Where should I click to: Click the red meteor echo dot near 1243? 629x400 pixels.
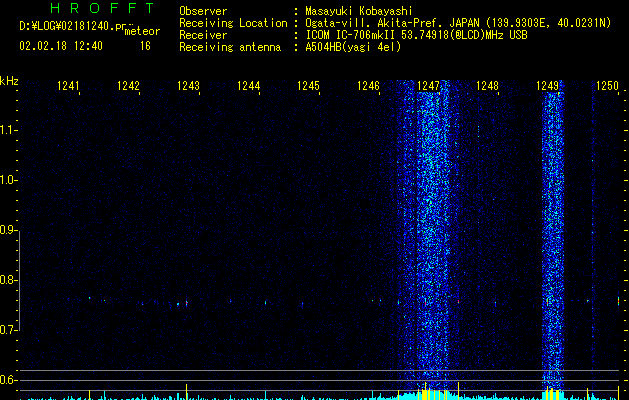click(x=187, y=303)
